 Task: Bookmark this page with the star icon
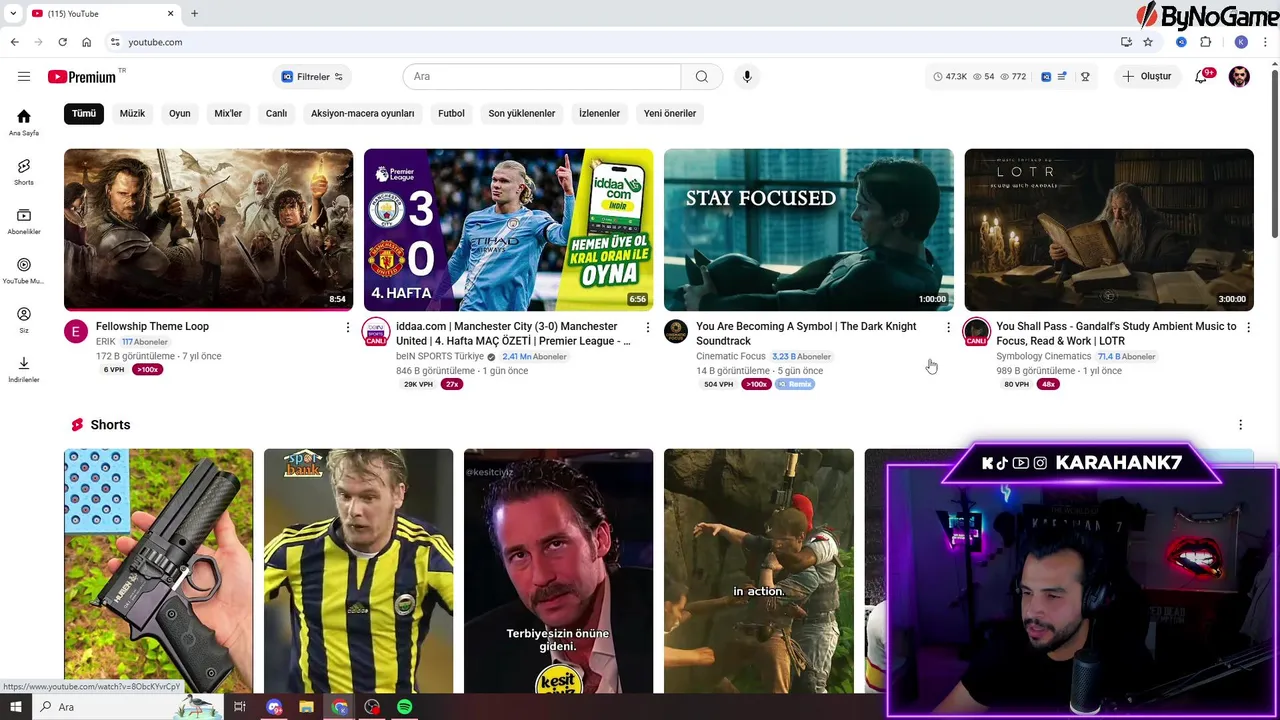tap(1148, 42)
